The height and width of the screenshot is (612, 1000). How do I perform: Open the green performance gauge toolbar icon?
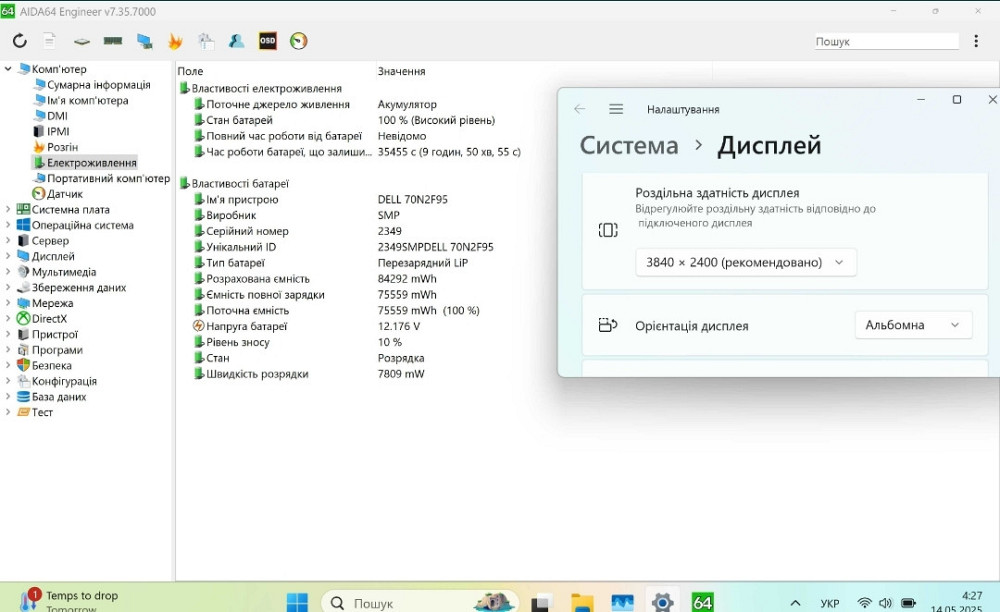(x=296, y=41)
